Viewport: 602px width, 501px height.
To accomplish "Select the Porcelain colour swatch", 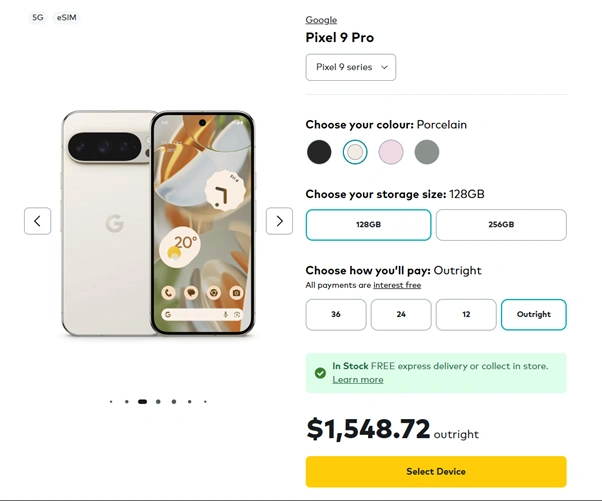I will coord(355,152).
